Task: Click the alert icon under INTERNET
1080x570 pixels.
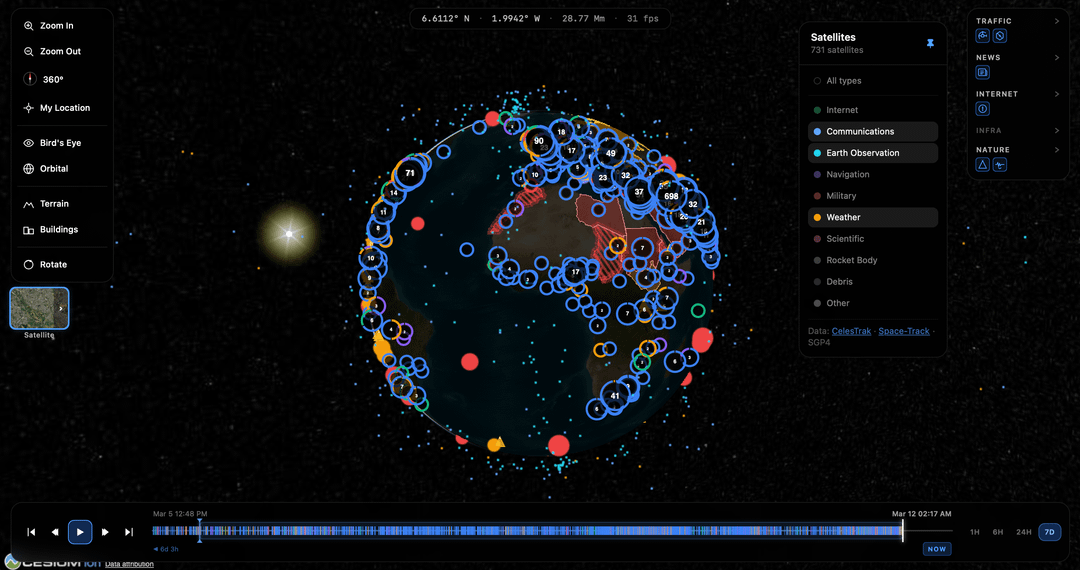Action: coord(983,109)
